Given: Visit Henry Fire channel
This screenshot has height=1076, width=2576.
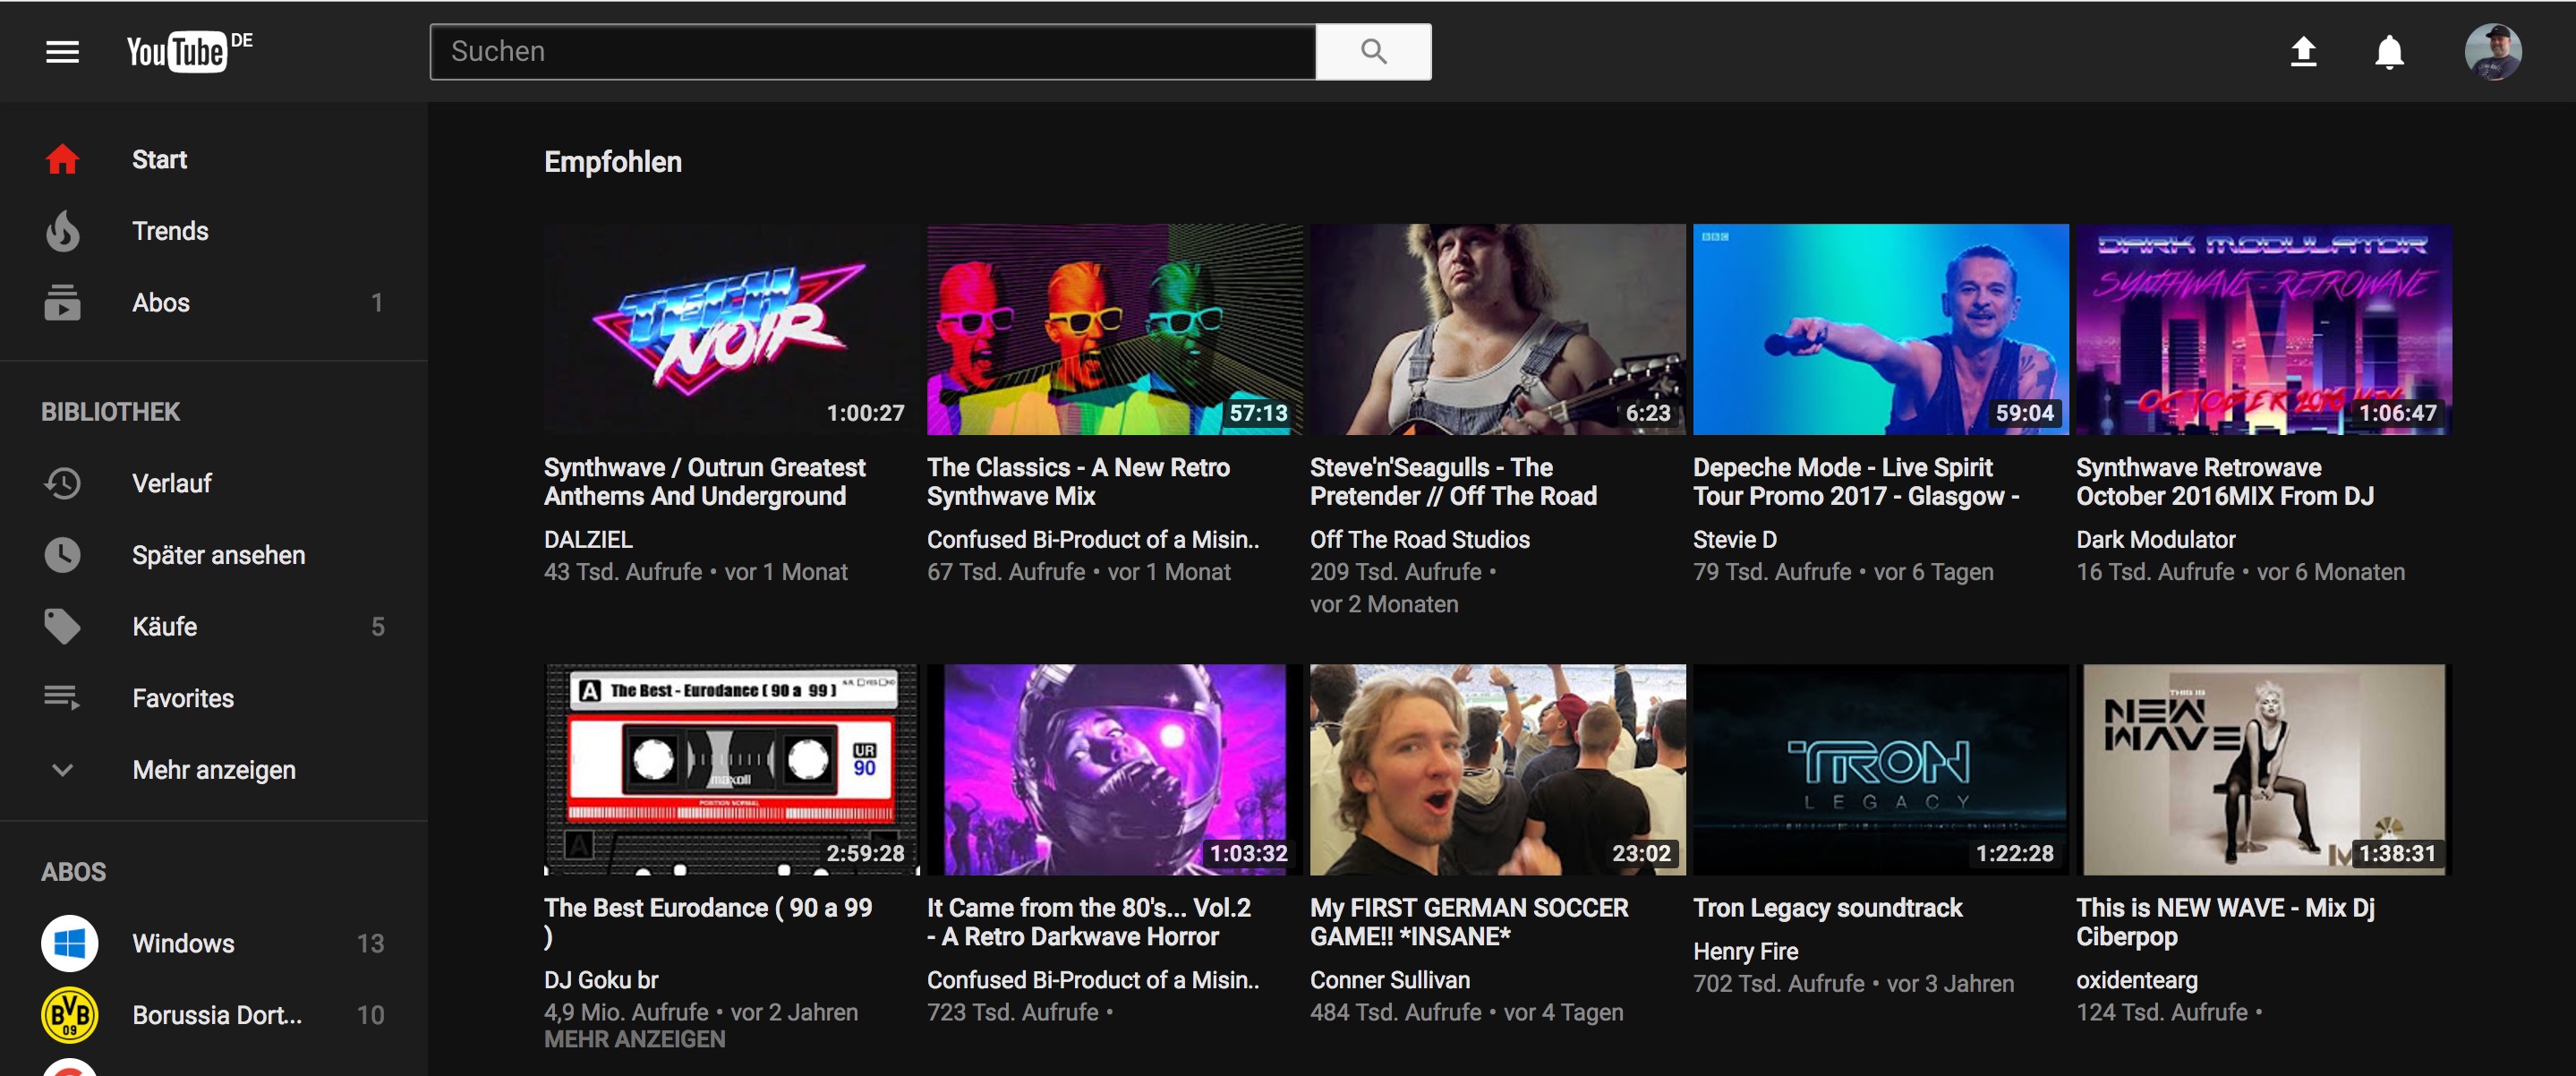Looking at the screenshot, I should 1745,952.
